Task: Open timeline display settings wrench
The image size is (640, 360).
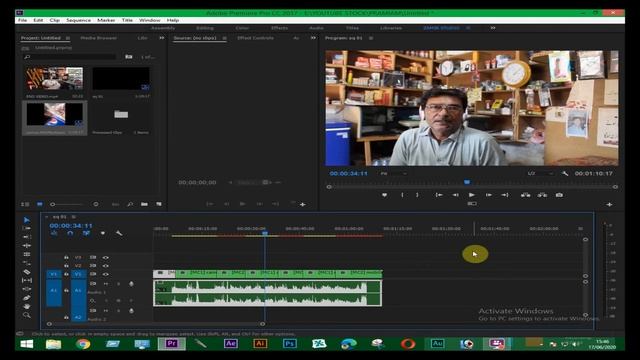Action: click(x=119, y=233)
